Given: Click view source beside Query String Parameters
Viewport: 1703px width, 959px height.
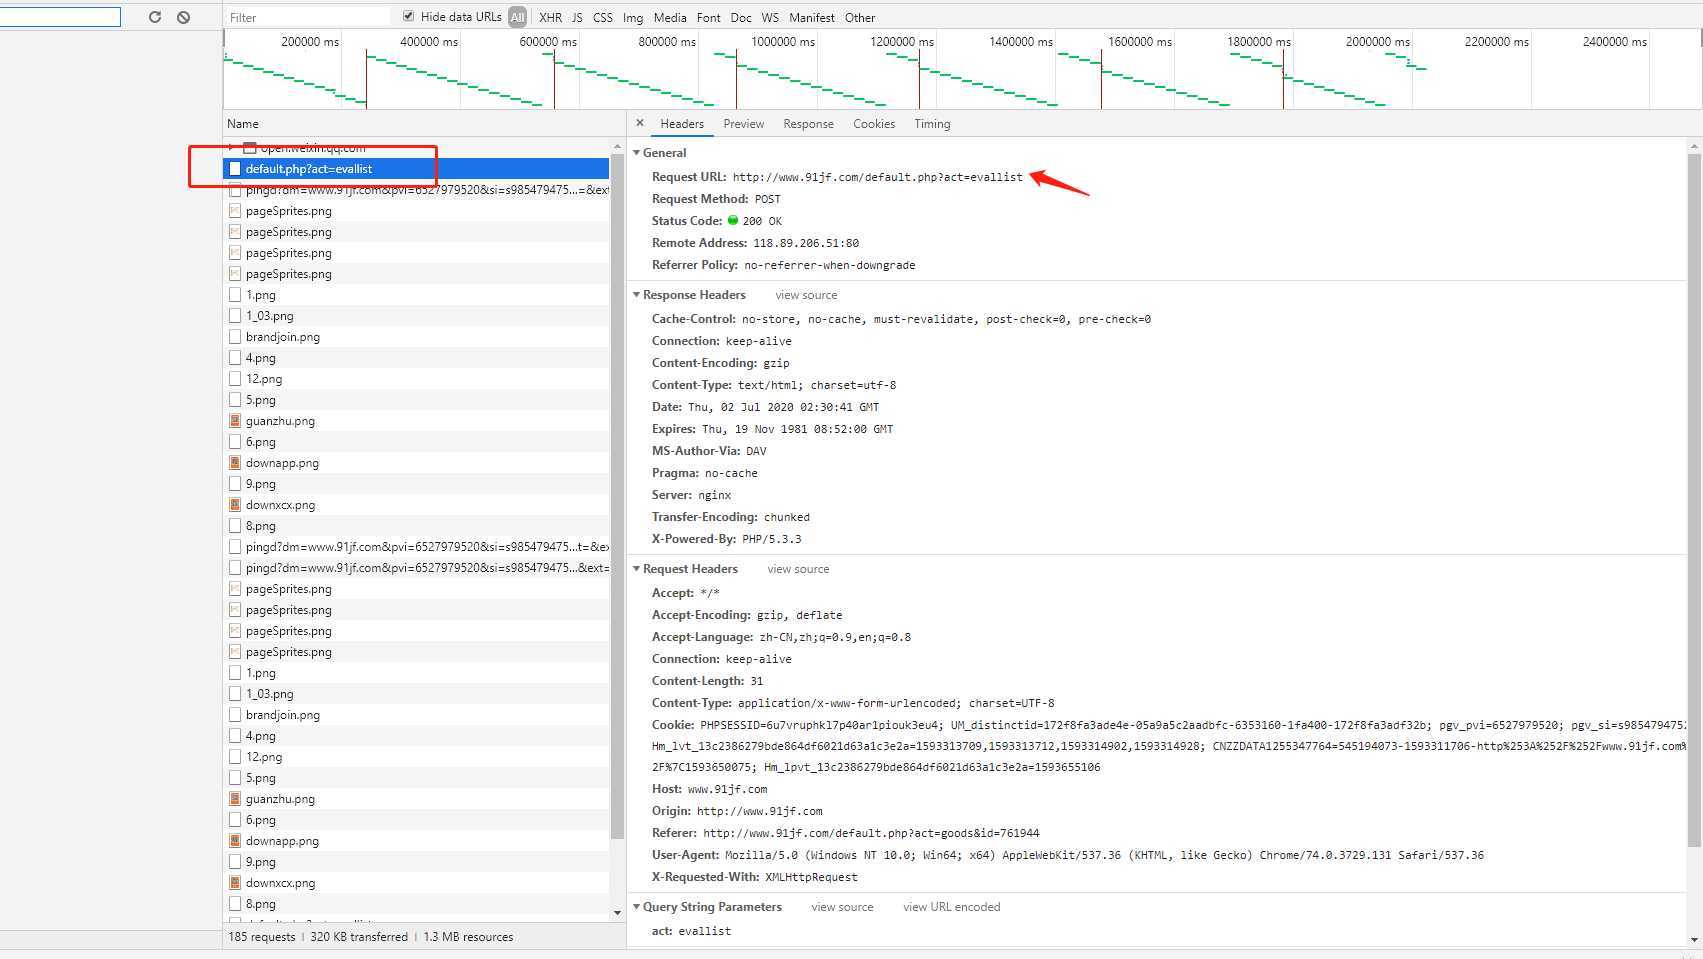Looking at the screenshot, I should (842, 907).
